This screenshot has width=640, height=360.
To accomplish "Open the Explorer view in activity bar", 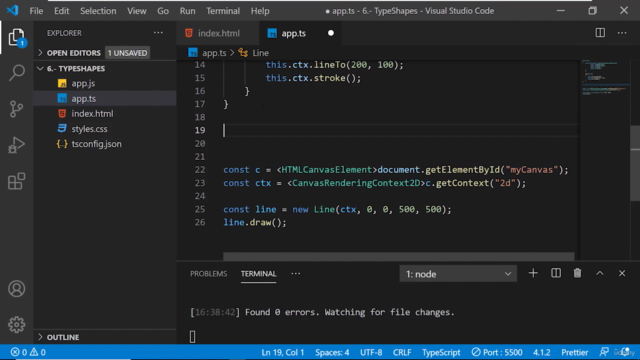I will (17, 38).
